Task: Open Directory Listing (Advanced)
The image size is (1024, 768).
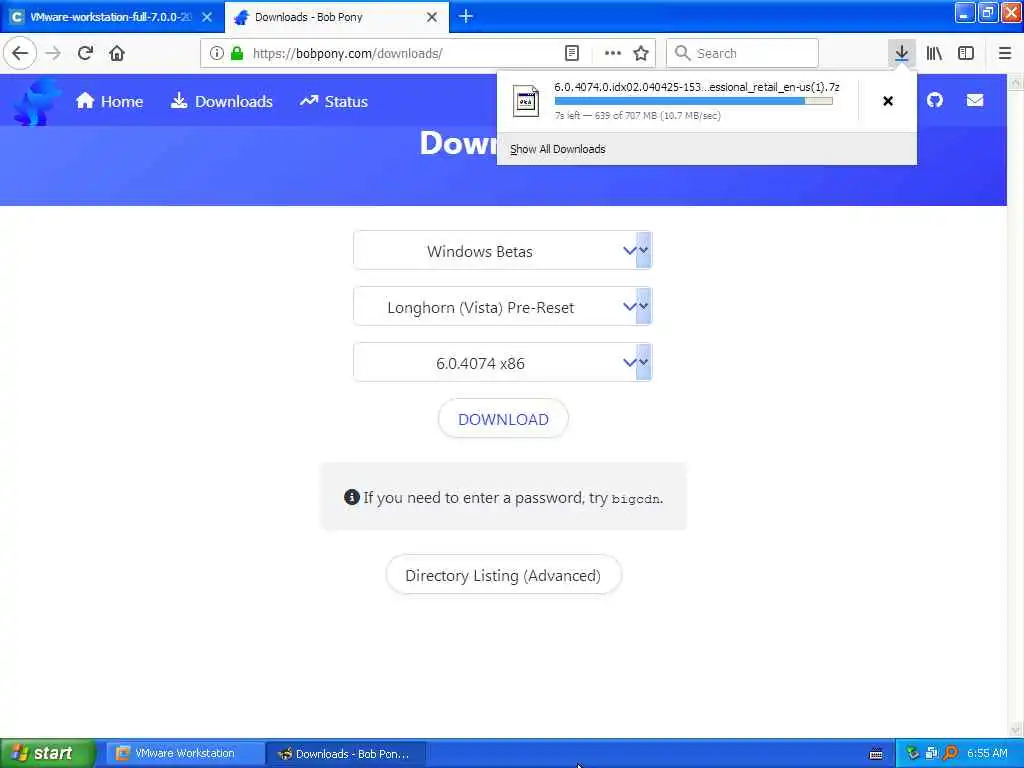Action: 503,575
